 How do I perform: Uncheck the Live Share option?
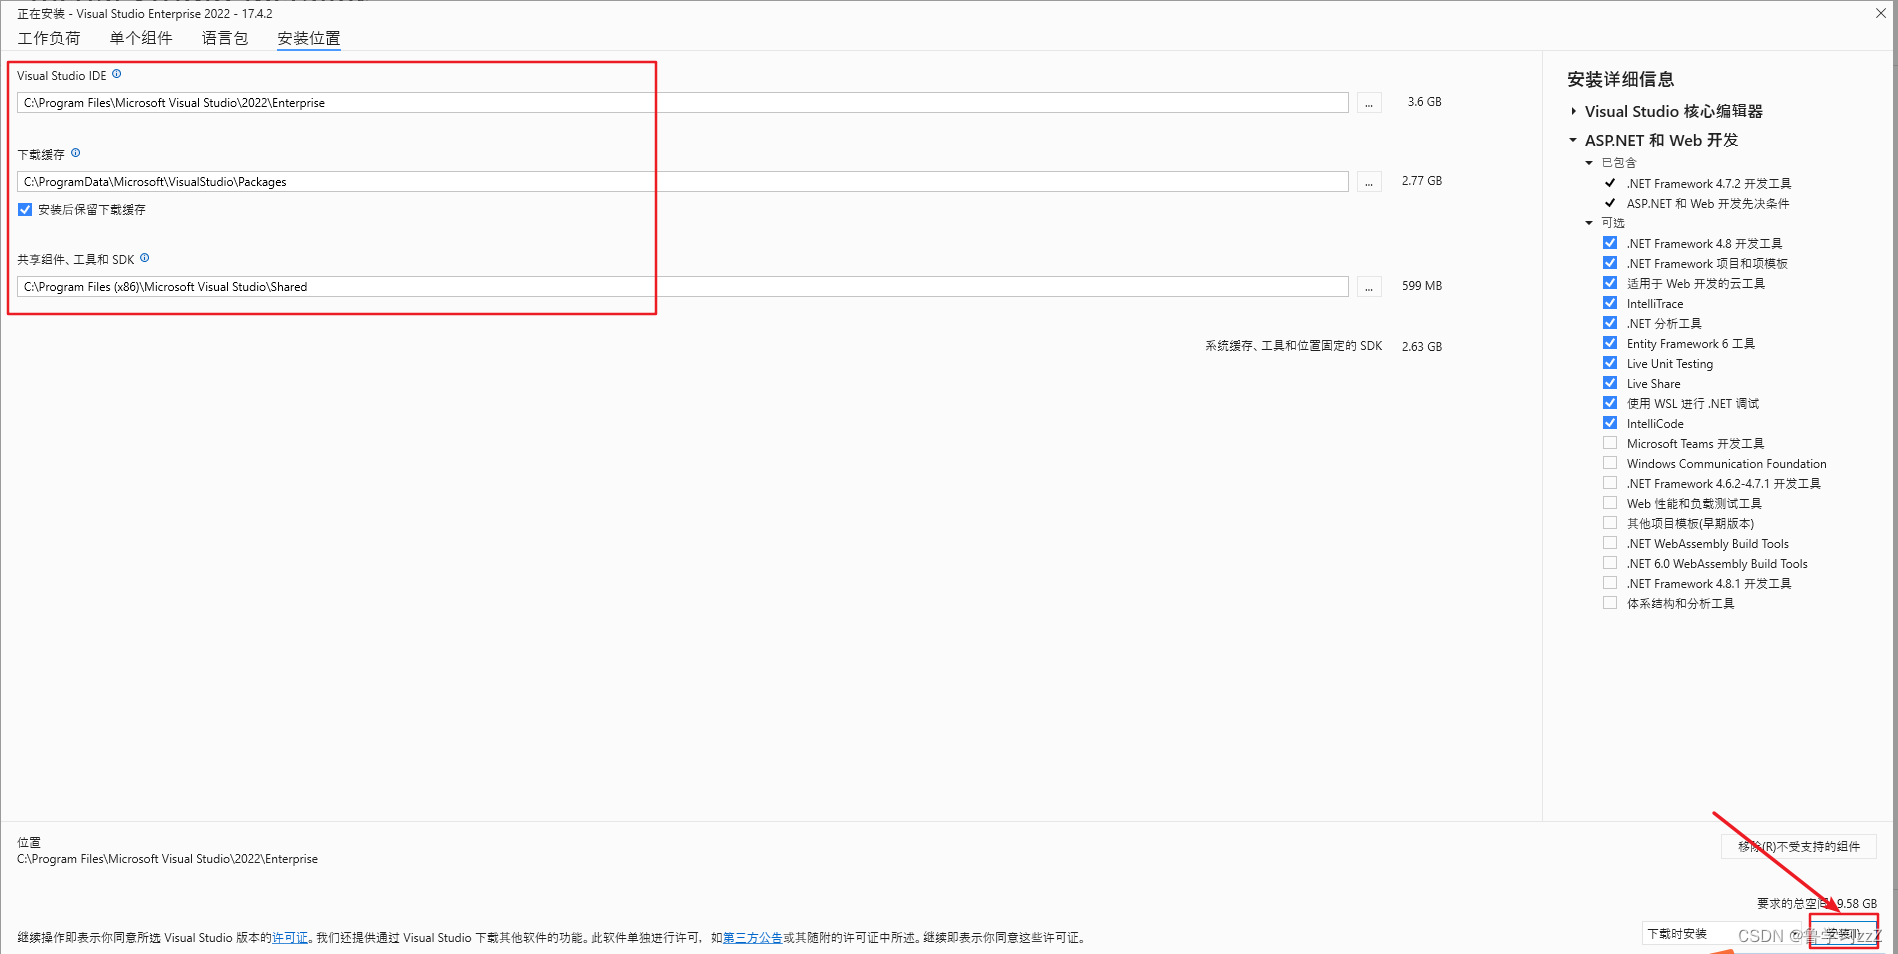click(x=1610, y=383)
